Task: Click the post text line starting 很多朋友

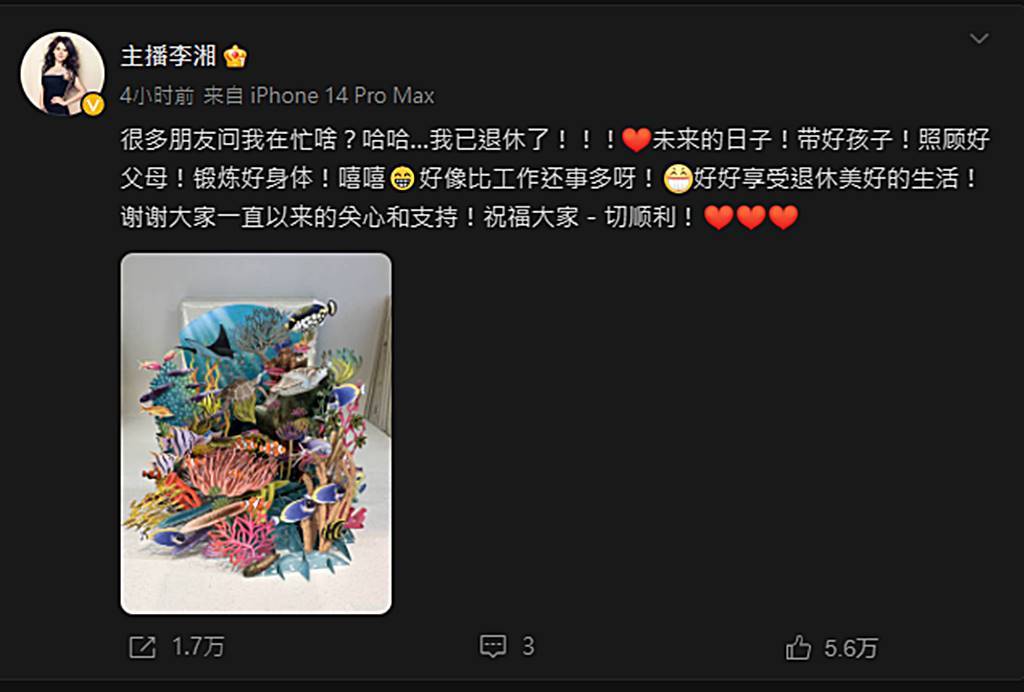Action: click(555, 140)
